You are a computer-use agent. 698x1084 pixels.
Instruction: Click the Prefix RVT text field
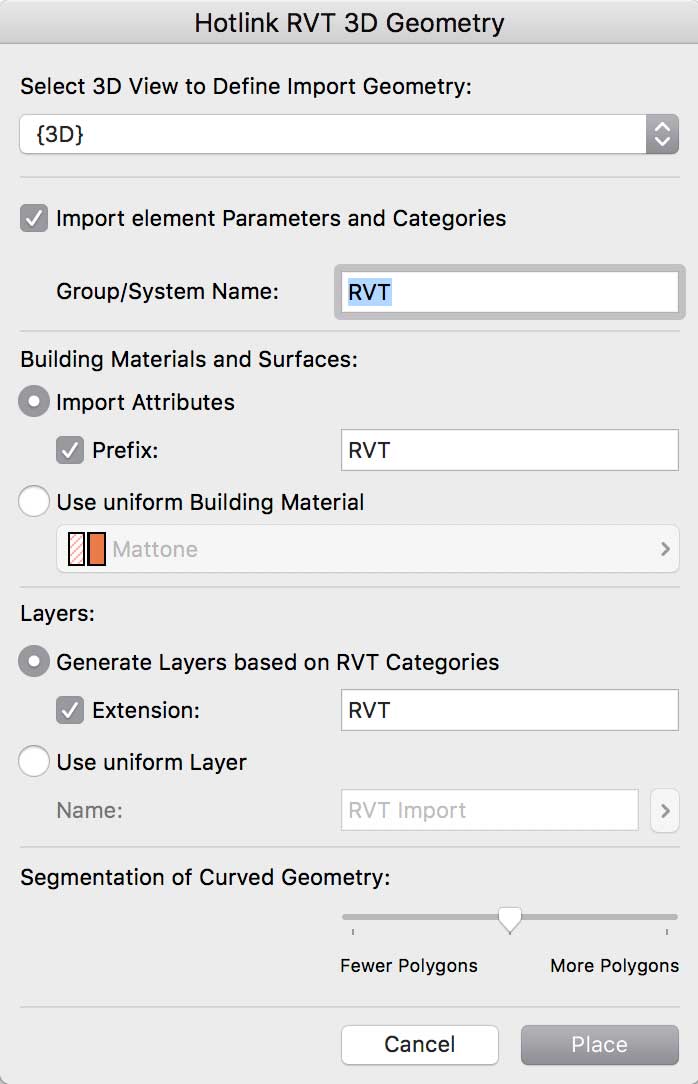[509, 450]
